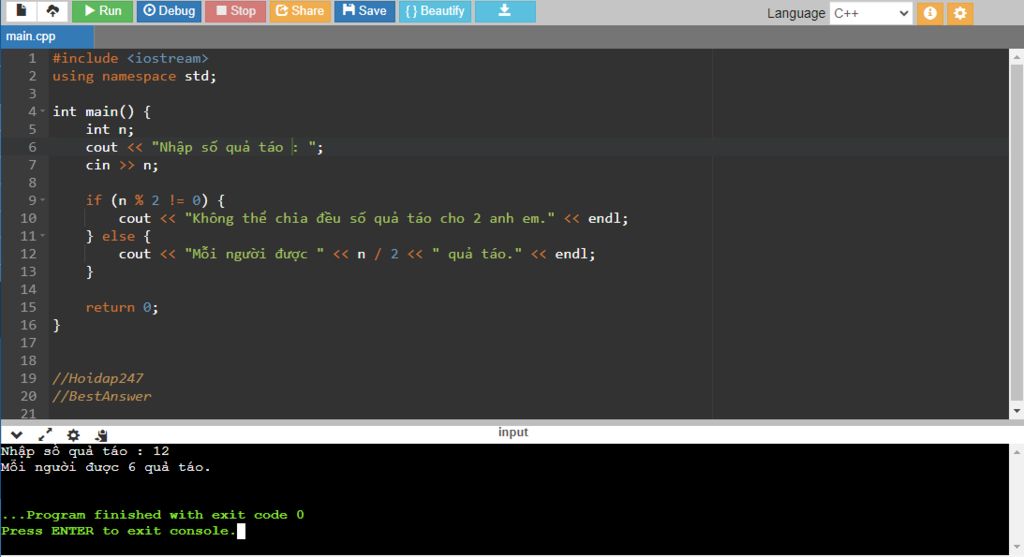Click "Press ENTER to exit console." text

coord(118,531)
